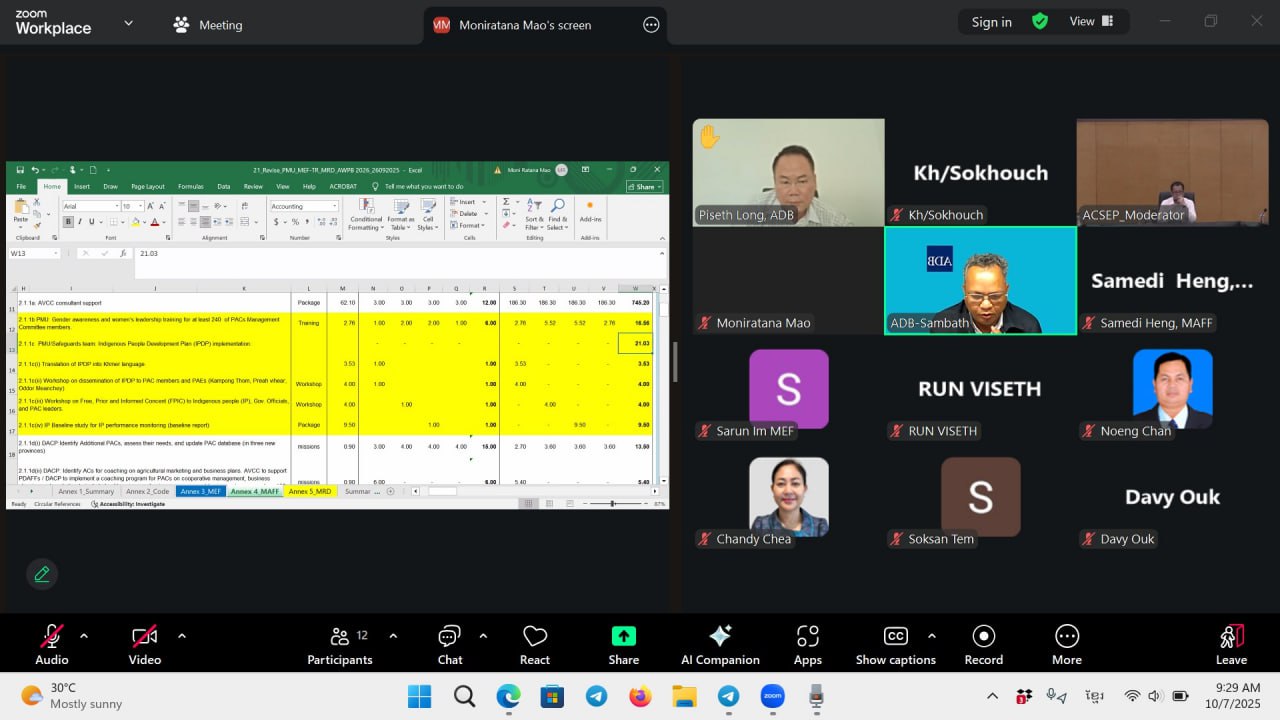
Task: Click the Sign in button
Action: click(x=991, y=22)
